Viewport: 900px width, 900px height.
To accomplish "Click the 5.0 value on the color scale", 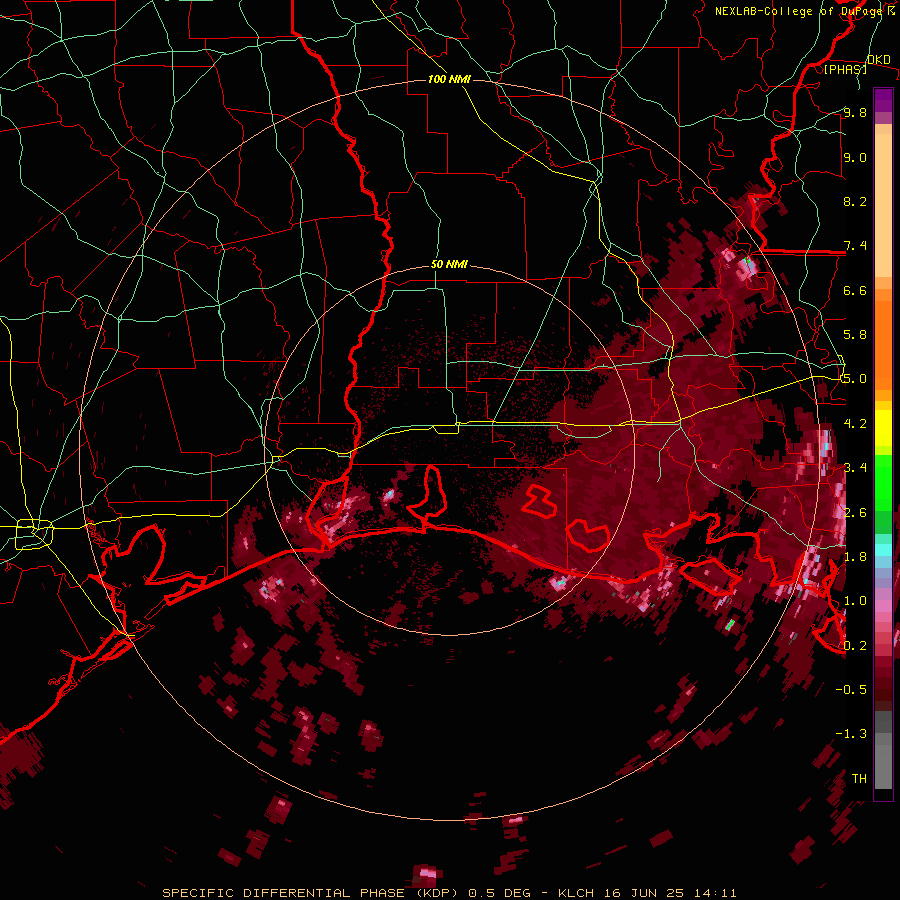I will [855, 379].
